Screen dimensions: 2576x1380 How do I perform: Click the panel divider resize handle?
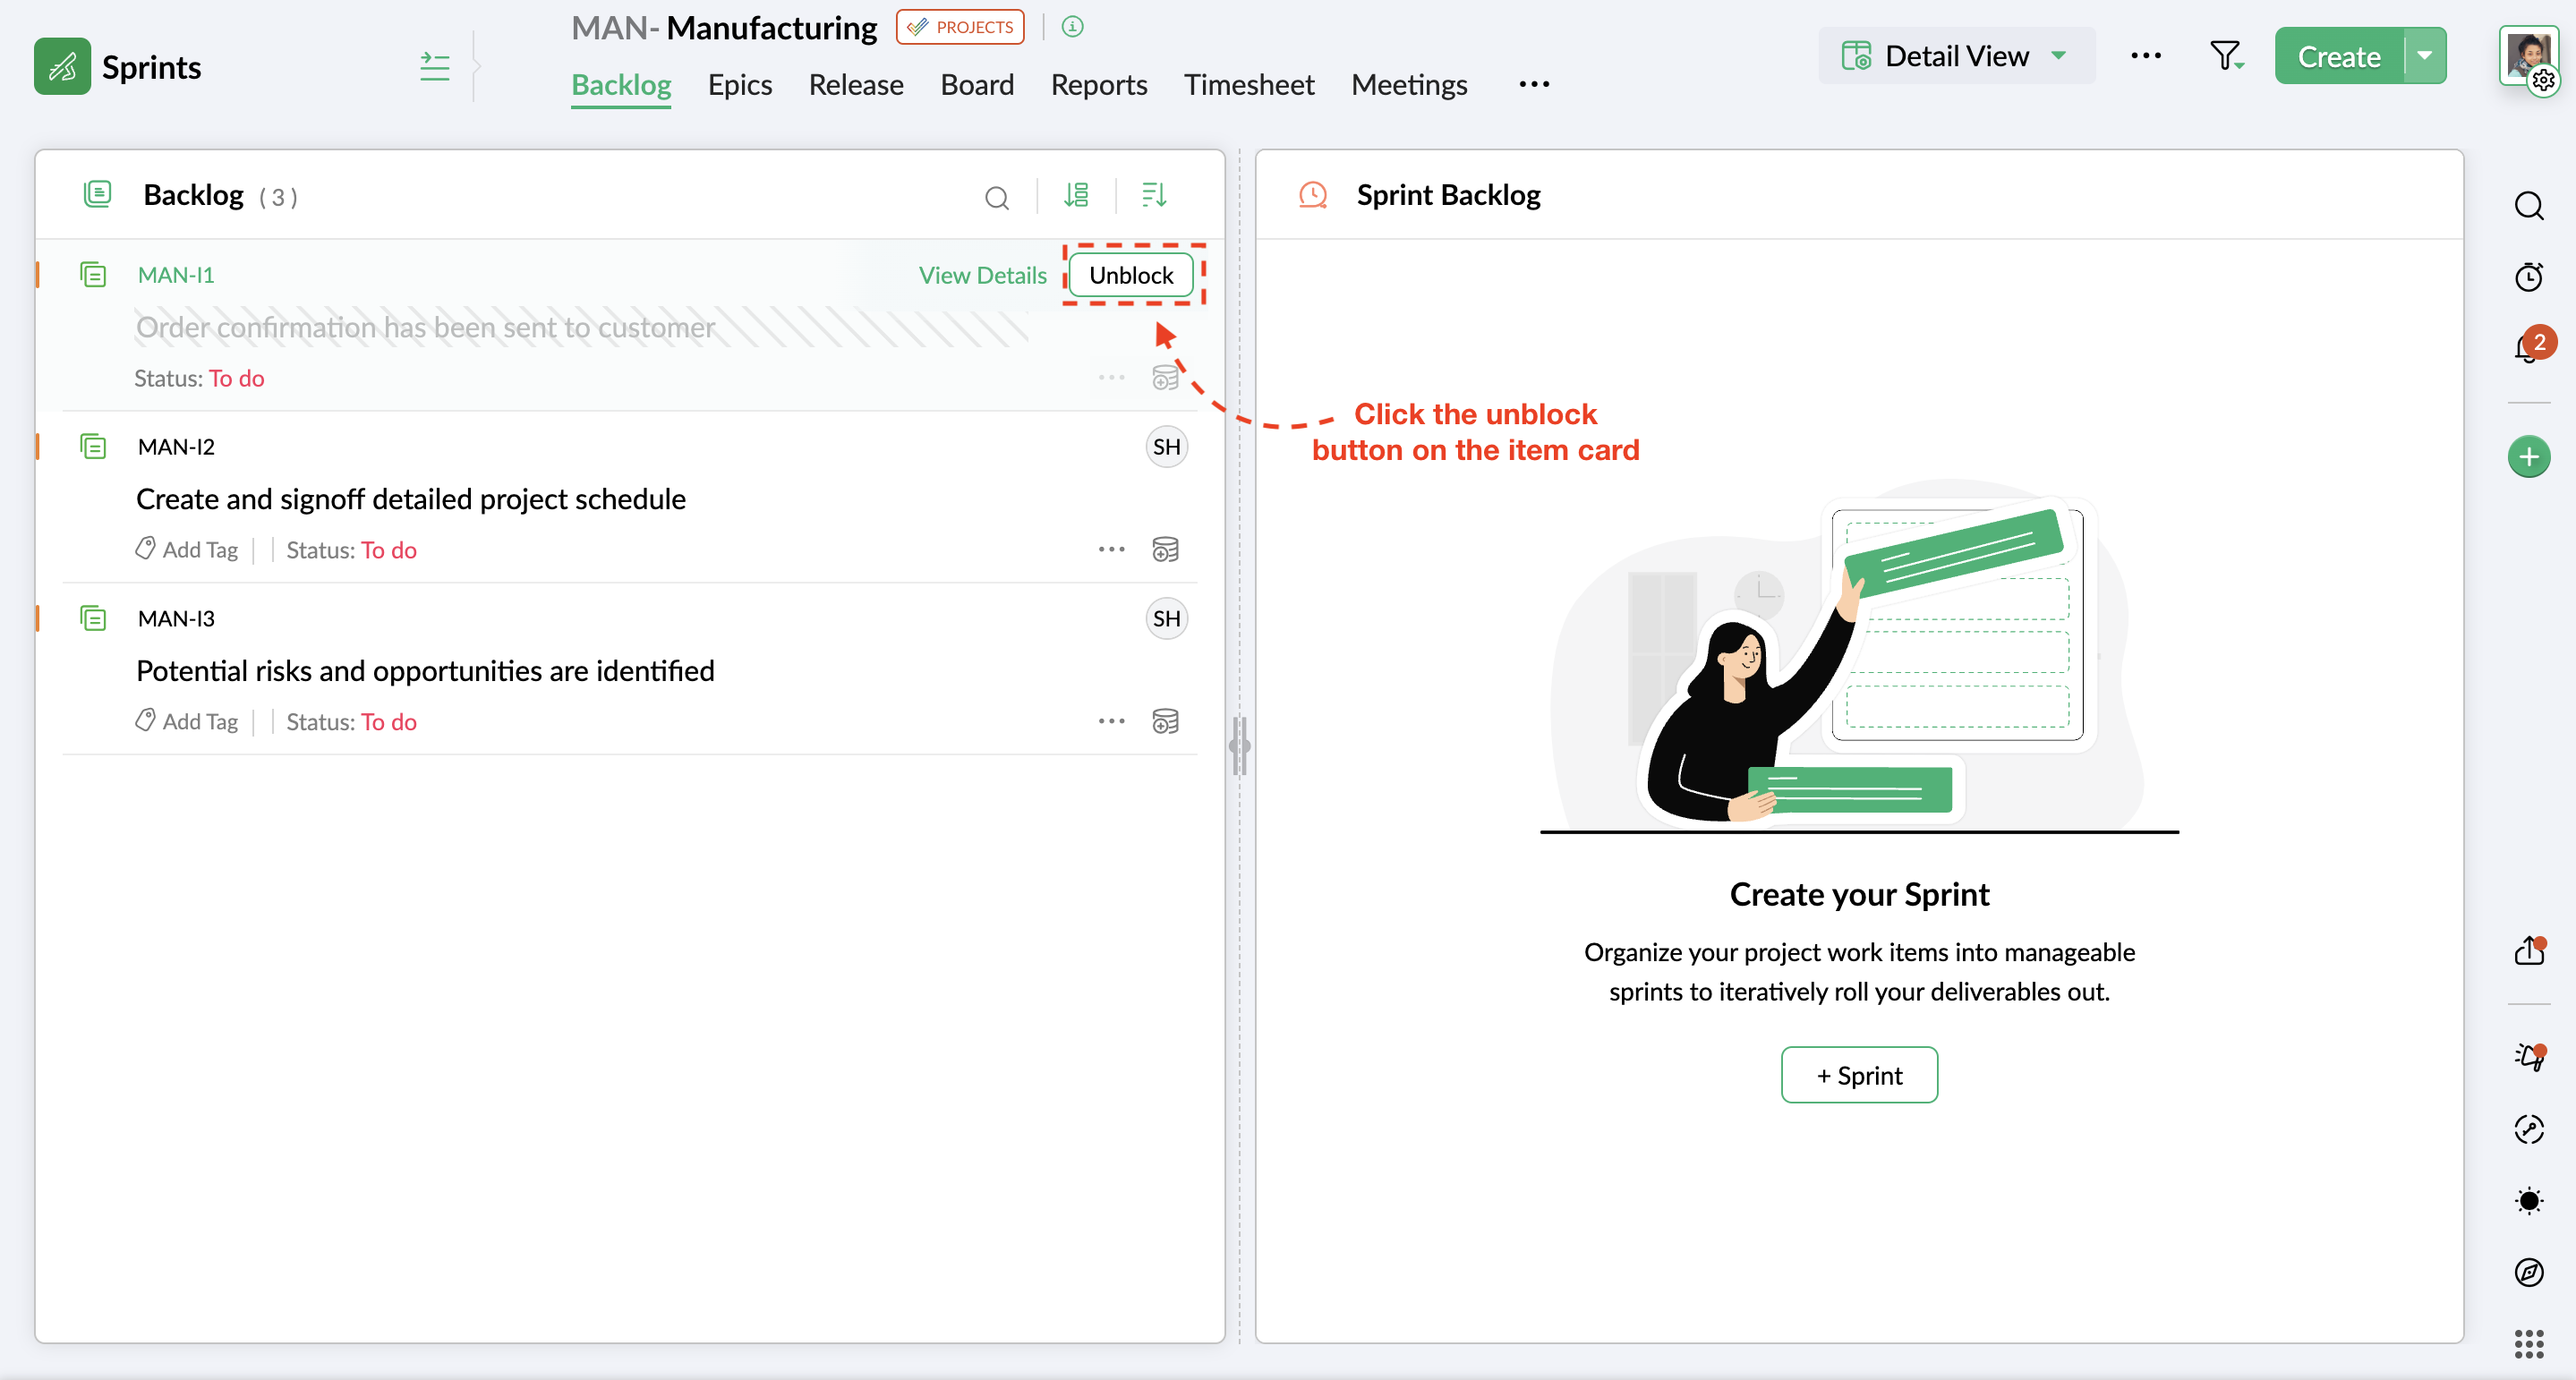pyautogui.click(x=1239, y=746)
